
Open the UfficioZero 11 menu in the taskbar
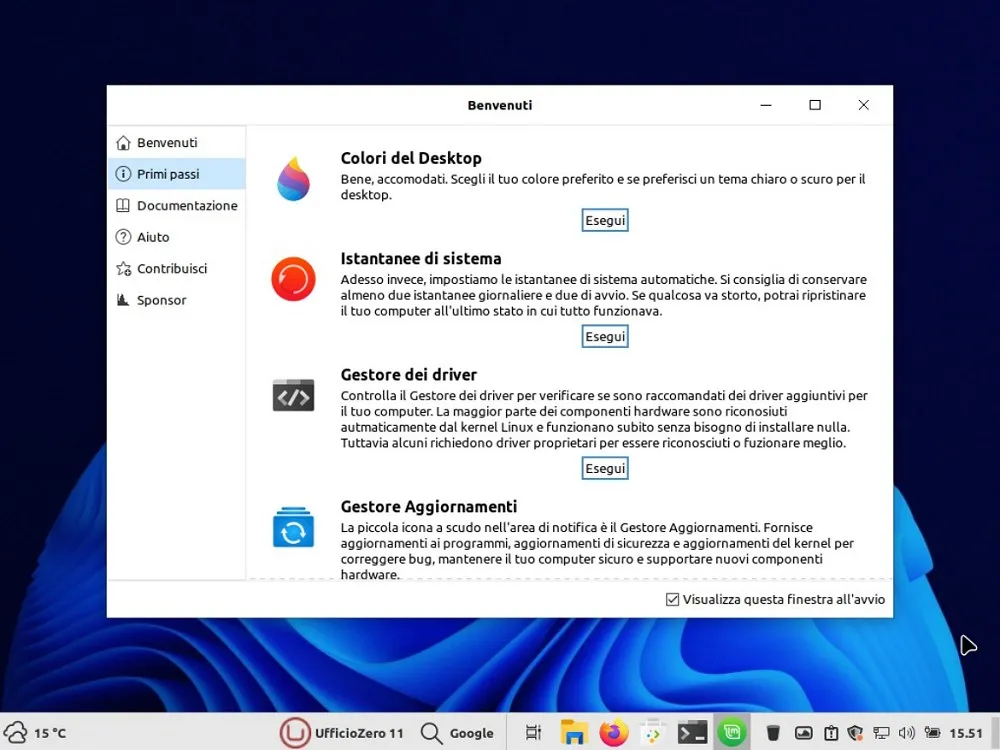tap(342, 733)
